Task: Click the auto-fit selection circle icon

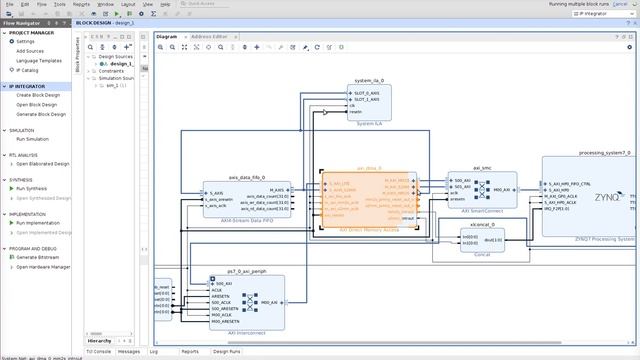Action: (209, 47)
